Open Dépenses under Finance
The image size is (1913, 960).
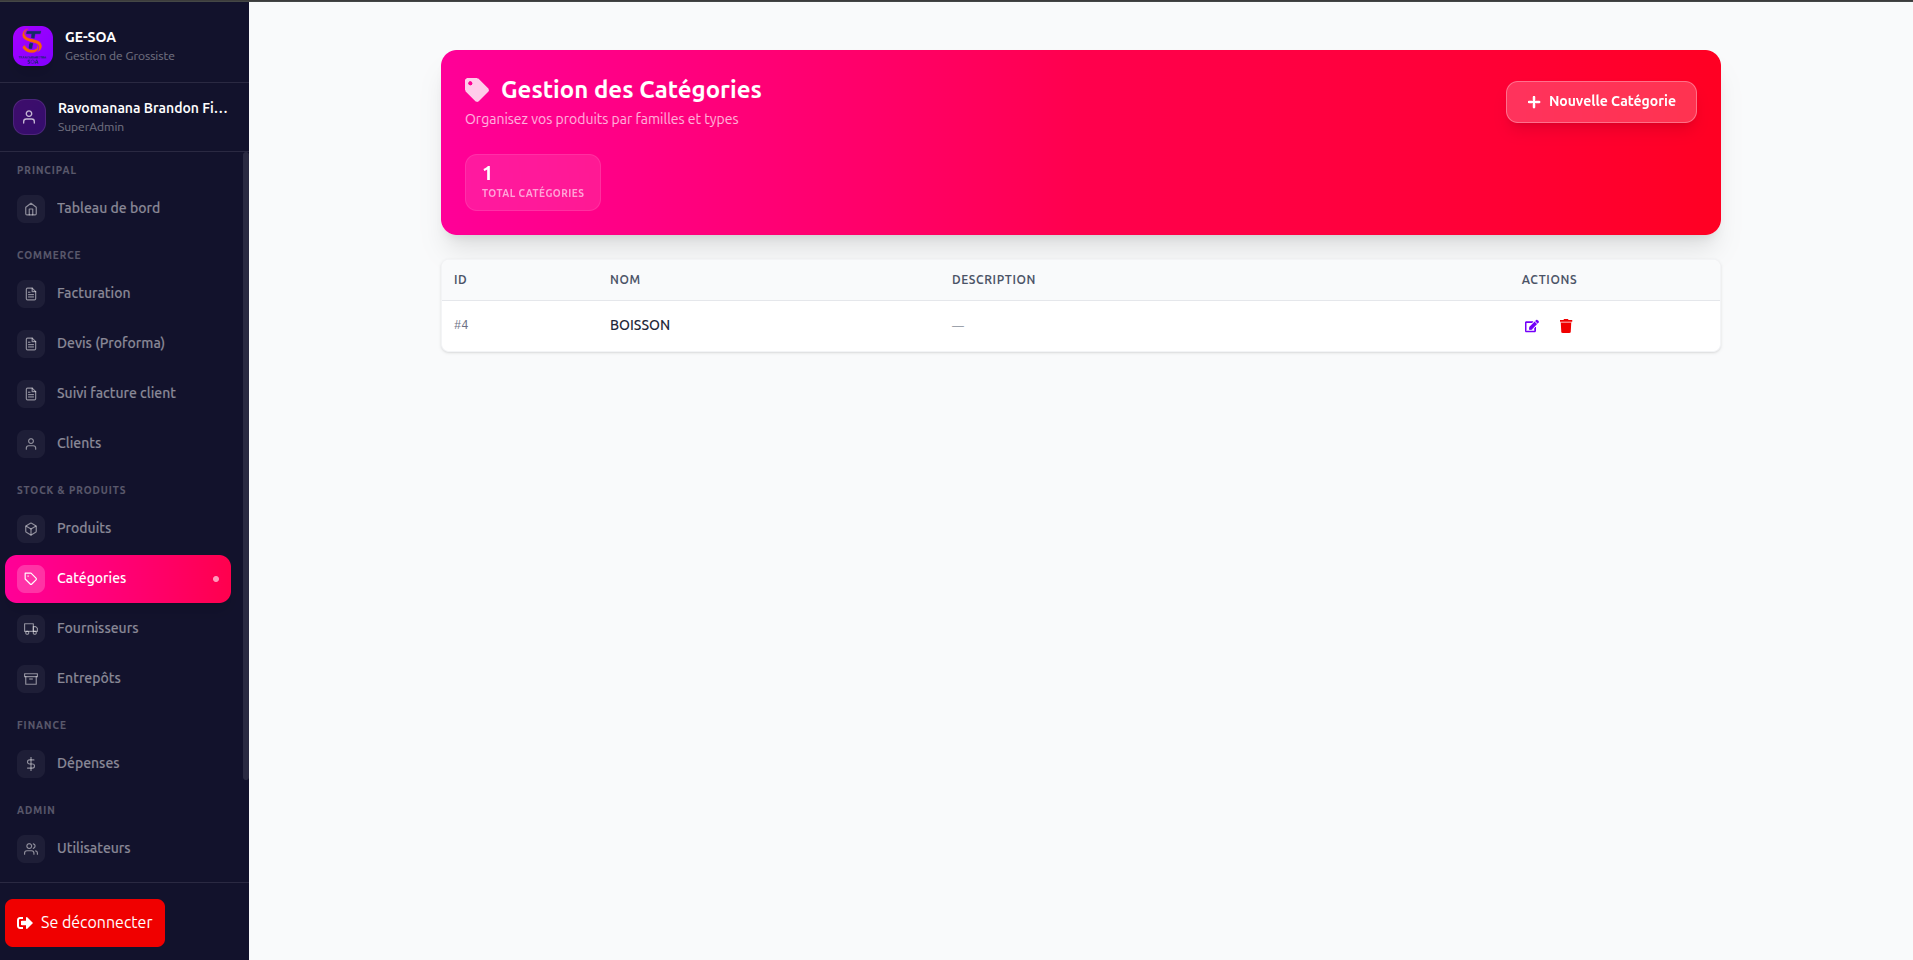coord(118,763)
